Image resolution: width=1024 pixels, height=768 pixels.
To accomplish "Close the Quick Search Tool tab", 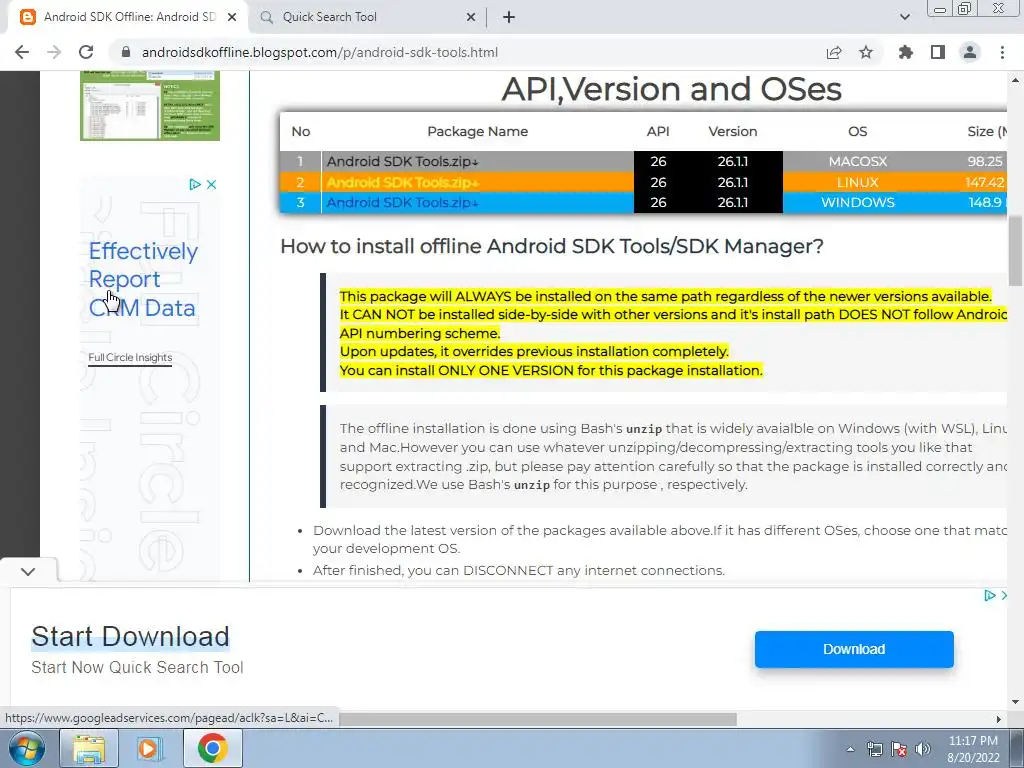I will [471, 17].
